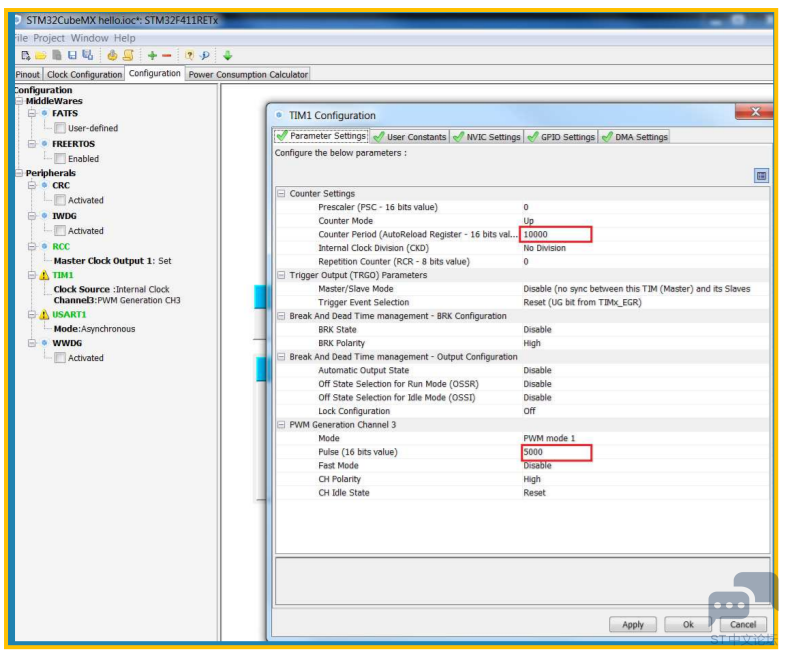Open the Window menu
This screenshot has height=655, width=787.
pos(89,38)
